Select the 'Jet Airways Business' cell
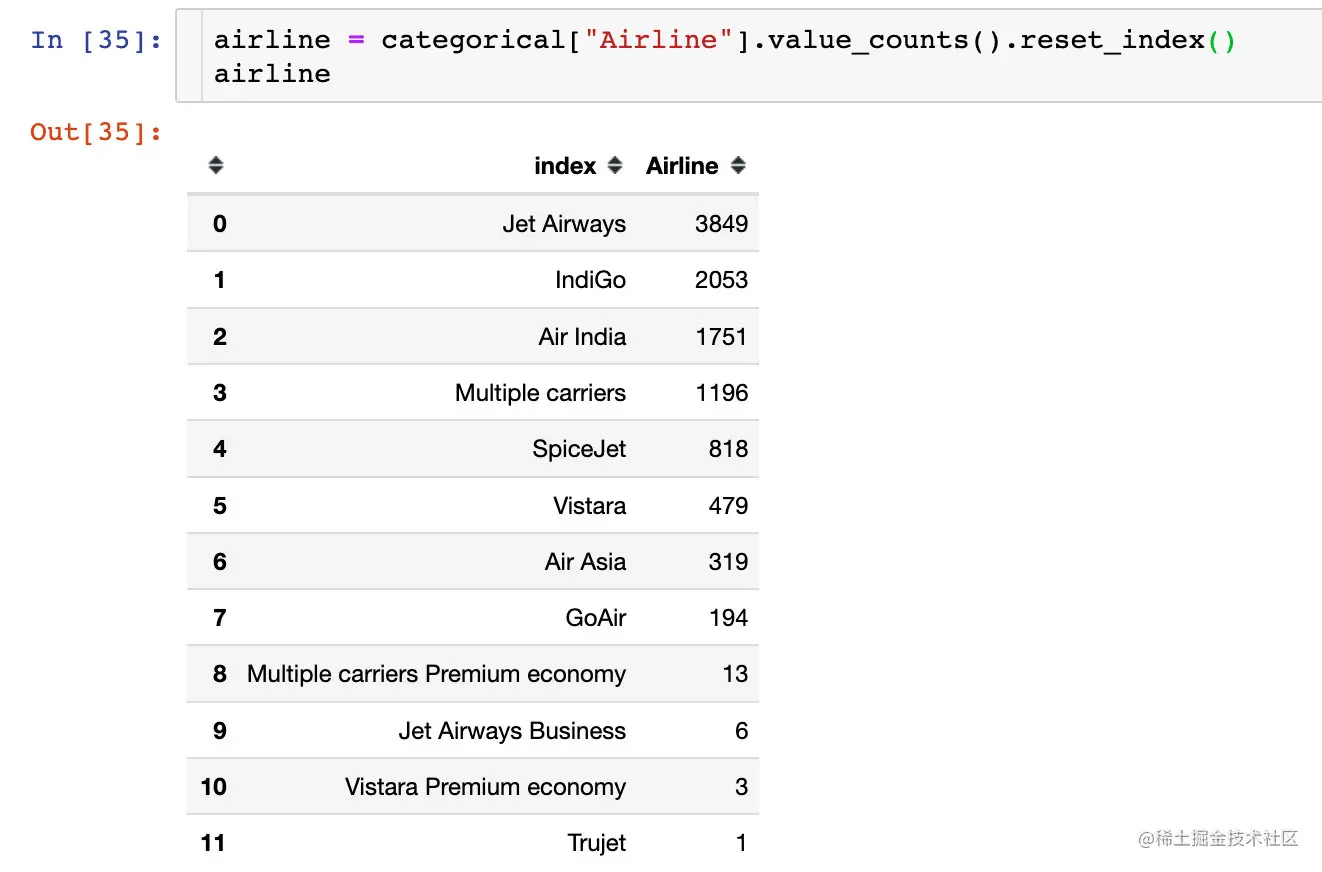Viewport: 1322px width, 872px height. (512, 731)
